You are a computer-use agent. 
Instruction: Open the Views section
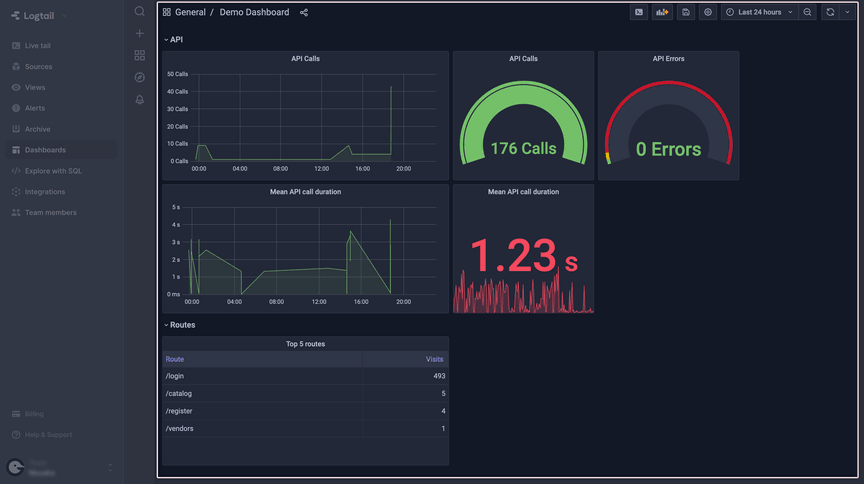point(35,88)
